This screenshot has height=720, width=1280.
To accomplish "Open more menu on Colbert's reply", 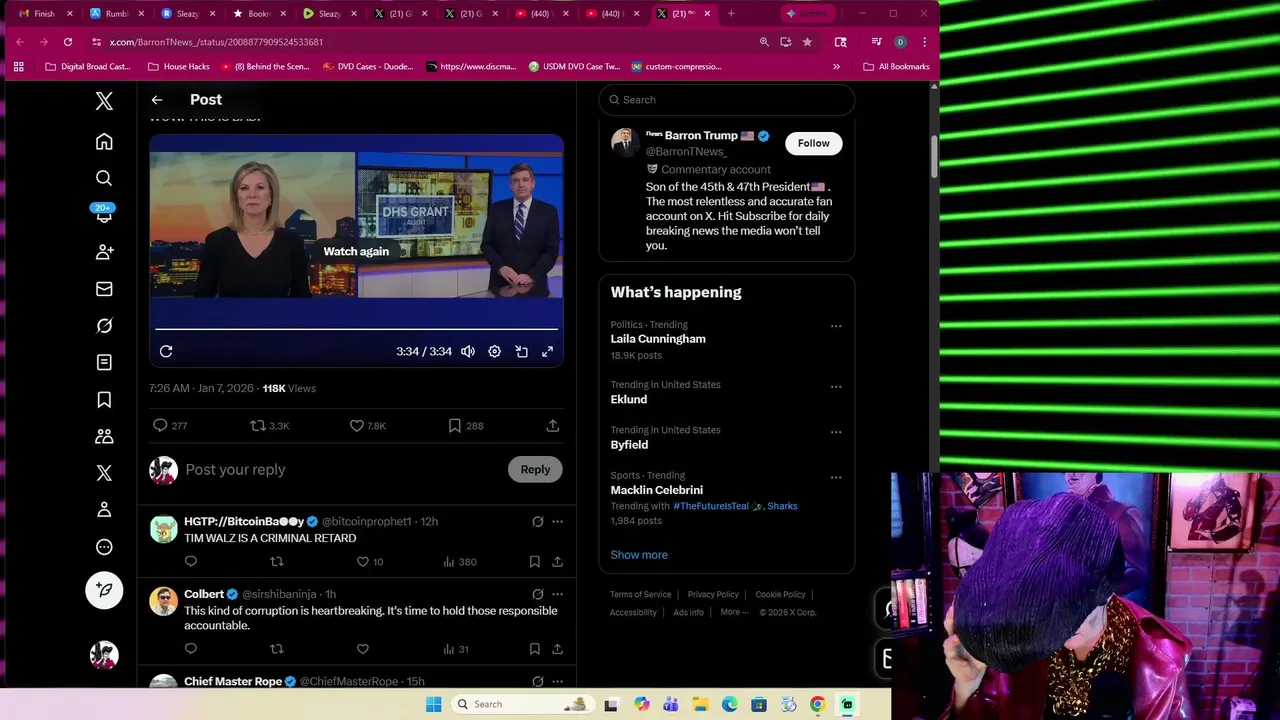I will (557, 594).
